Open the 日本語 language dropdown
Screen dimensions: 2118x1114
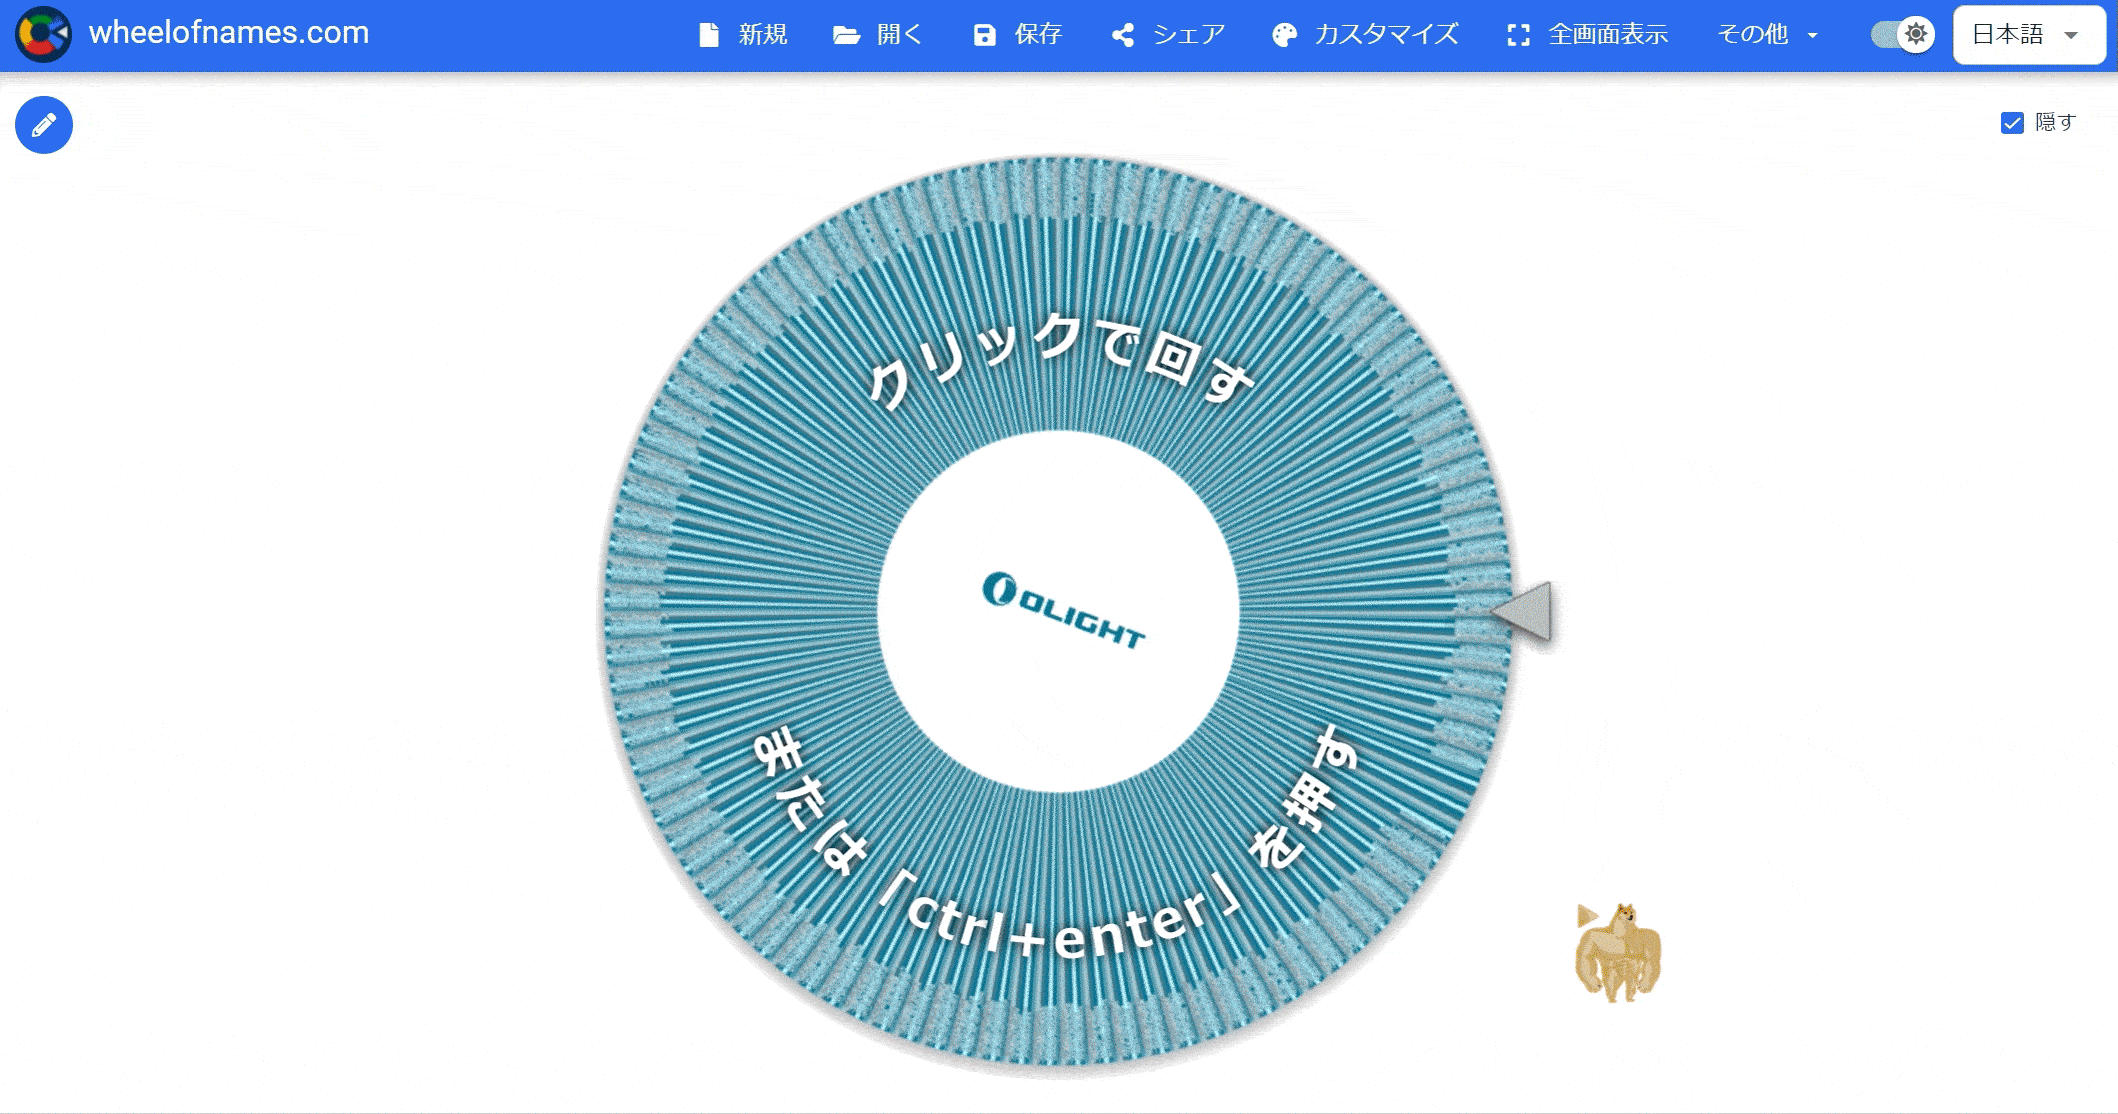(x=2008, y=34)
